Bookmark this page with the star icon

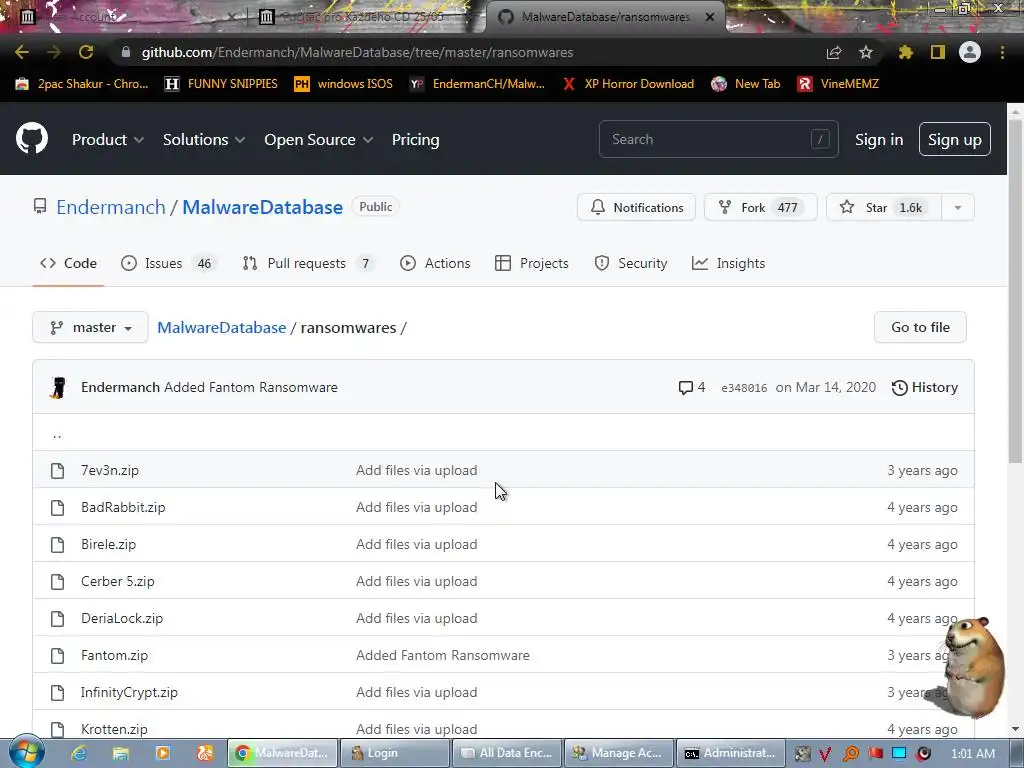866,52
